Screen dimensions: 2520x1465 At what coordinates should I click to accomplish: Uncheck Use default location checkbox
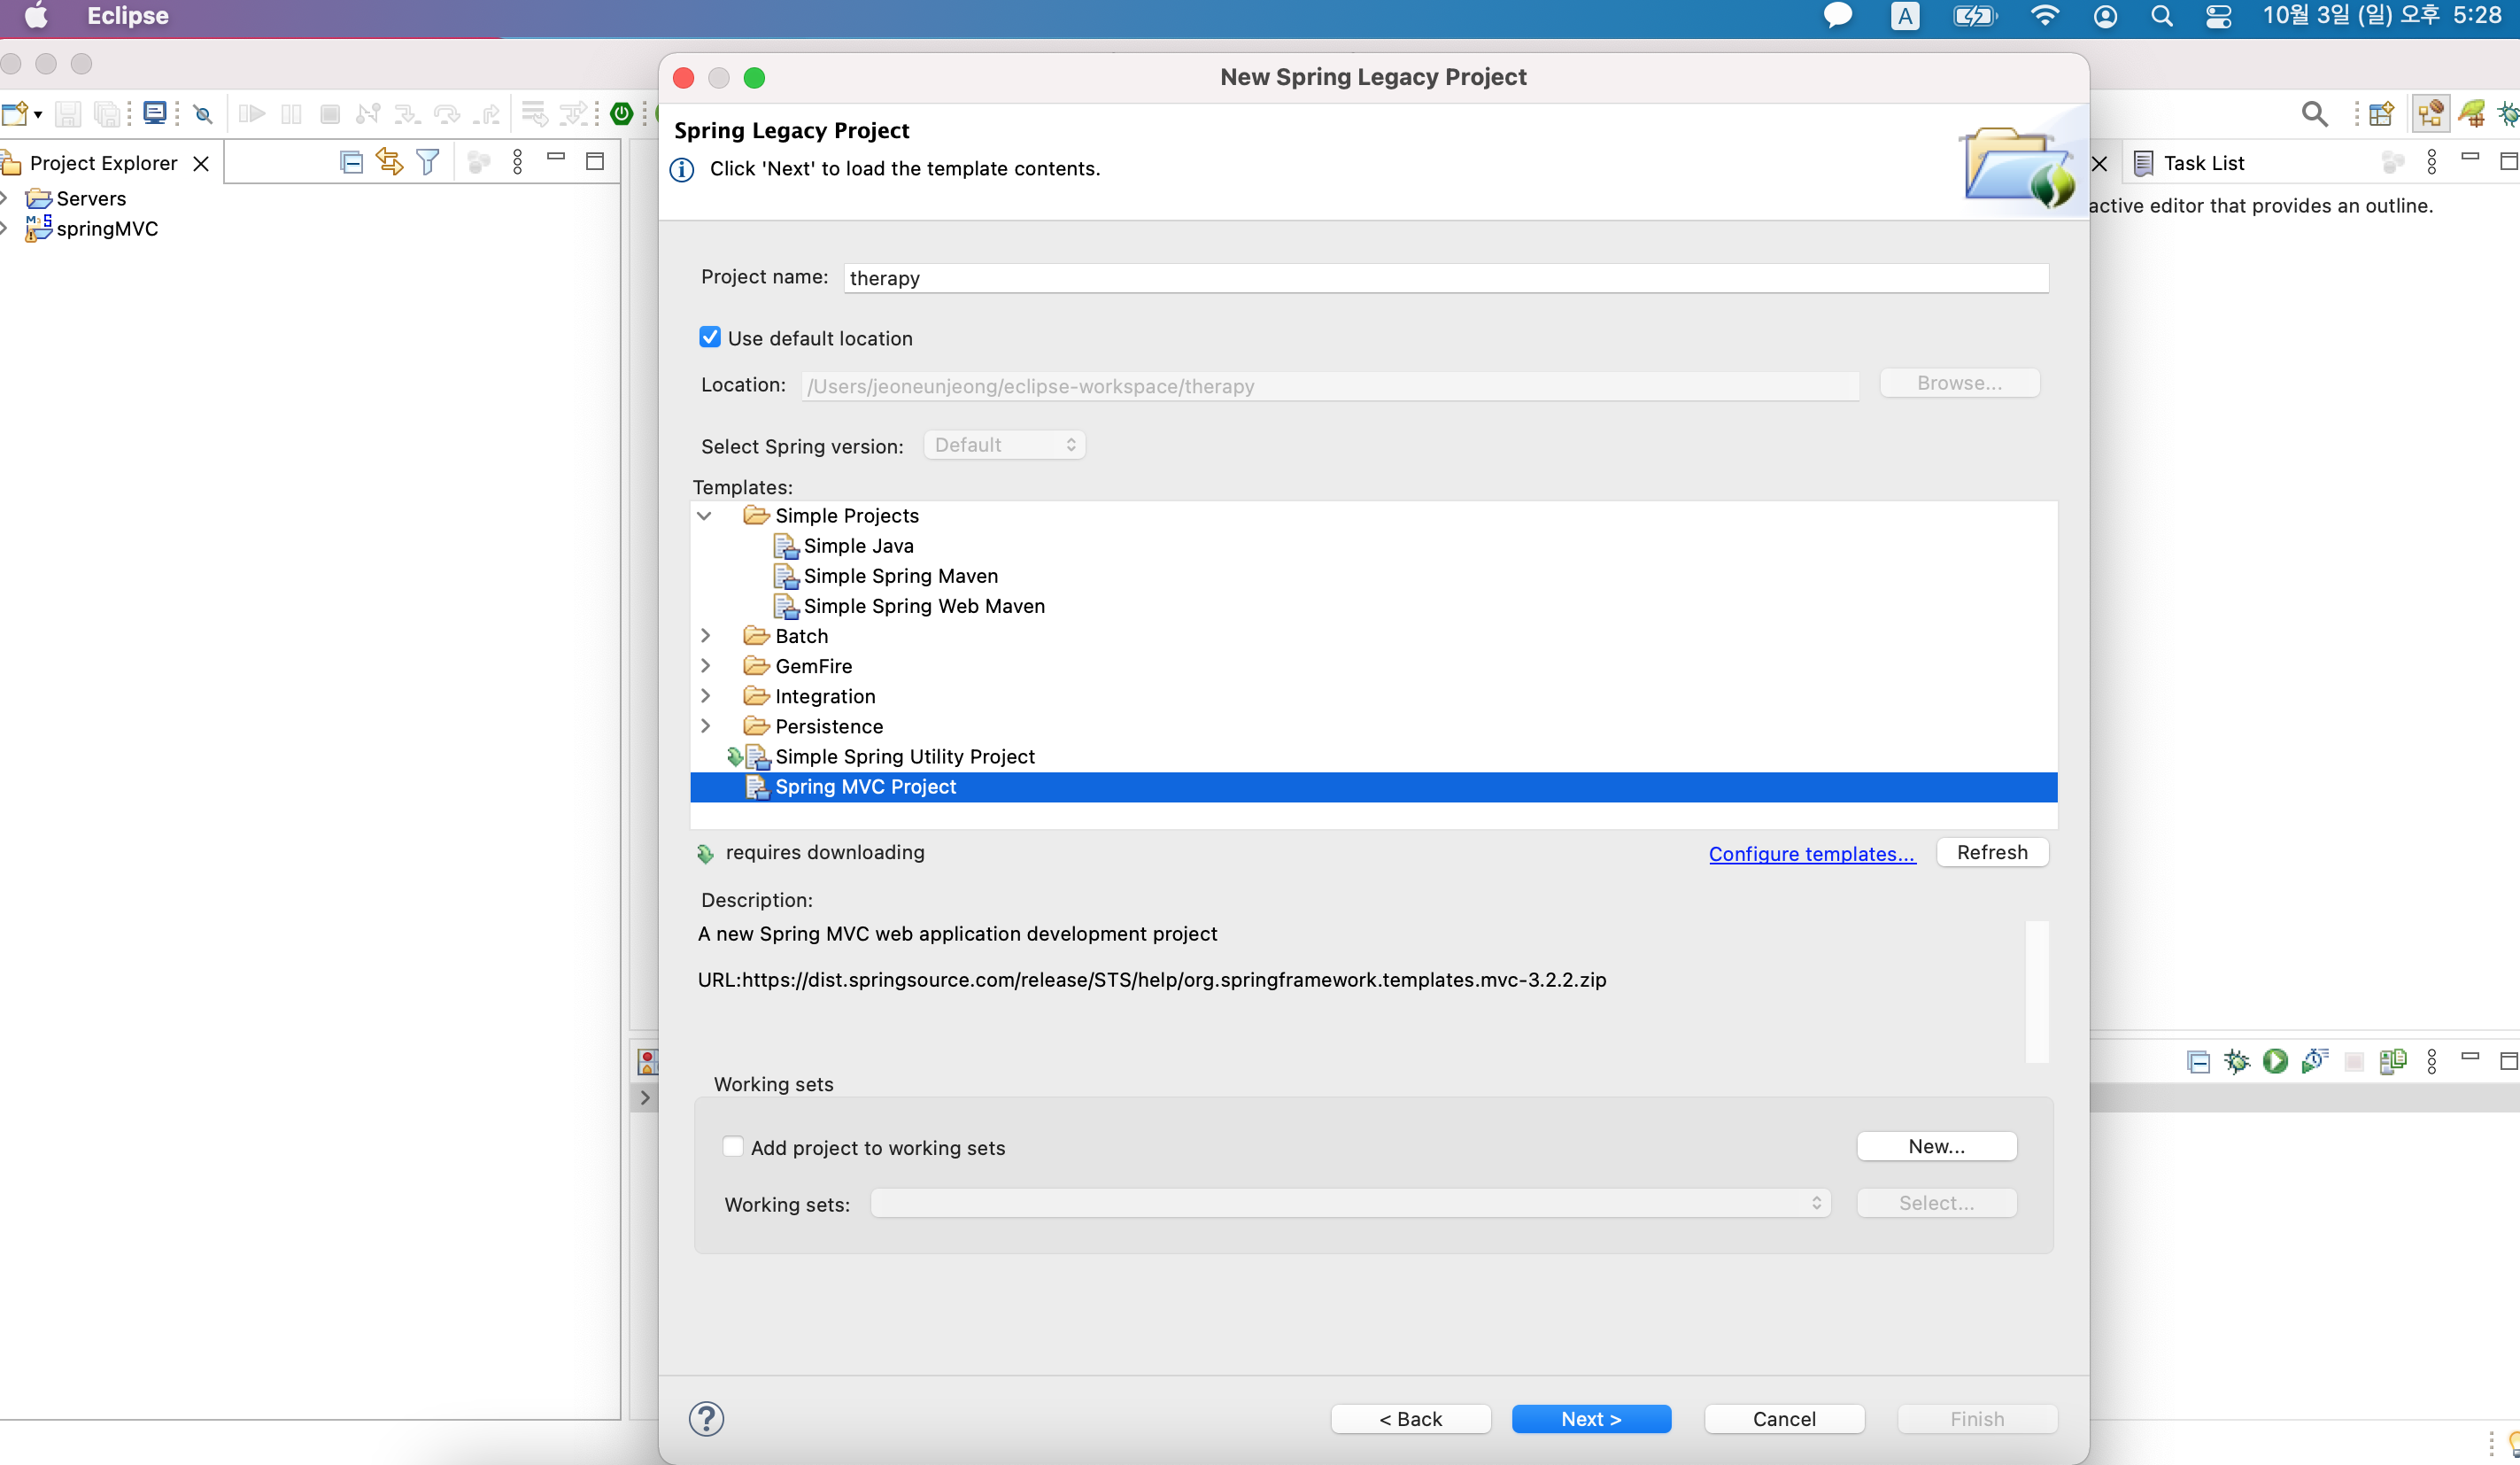[710, 337]
